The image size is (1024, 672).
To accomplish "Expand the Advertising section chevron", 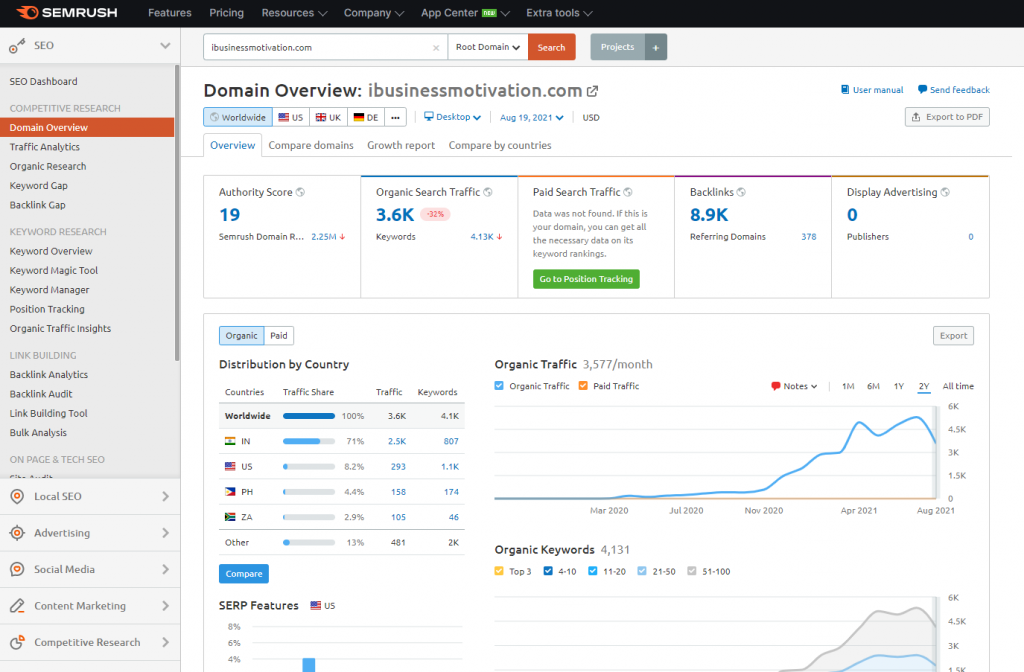I will coord(165,533).
